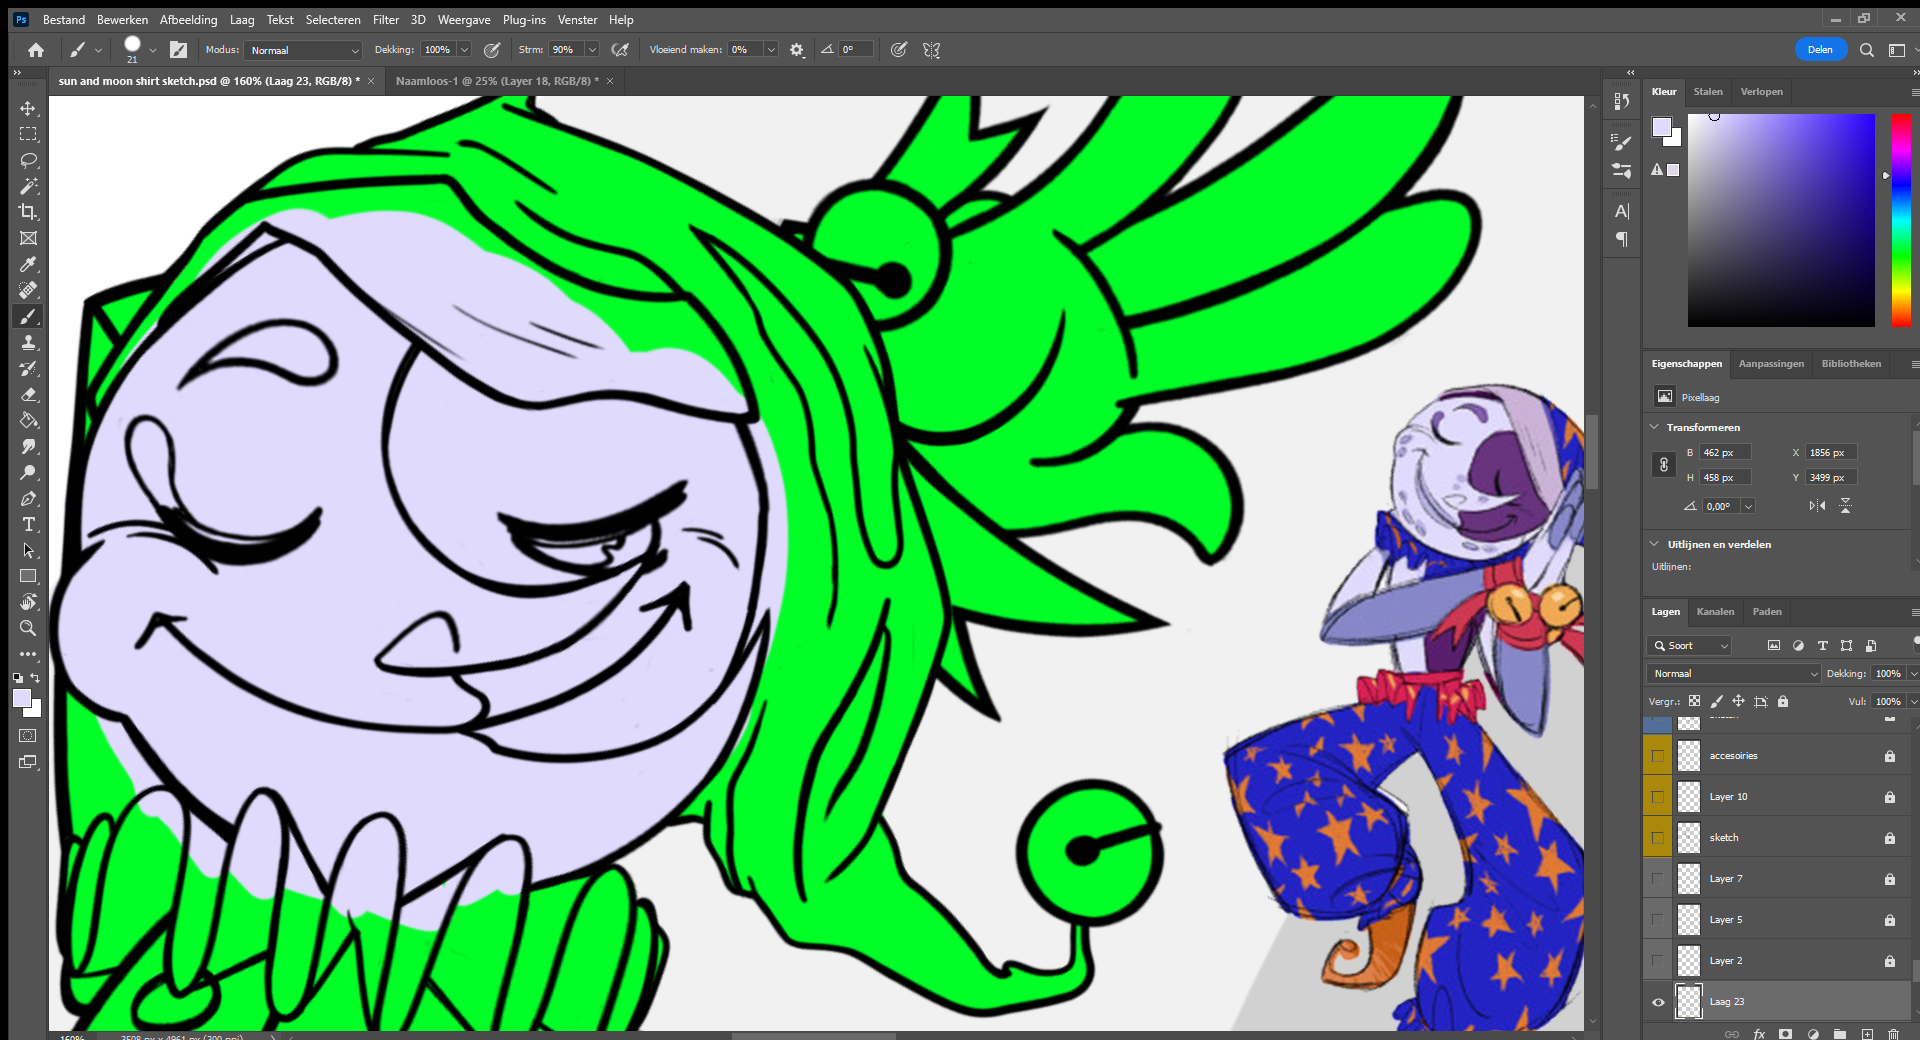Click inside the color picker field

pyautogui.click(x=1781, y=220)
